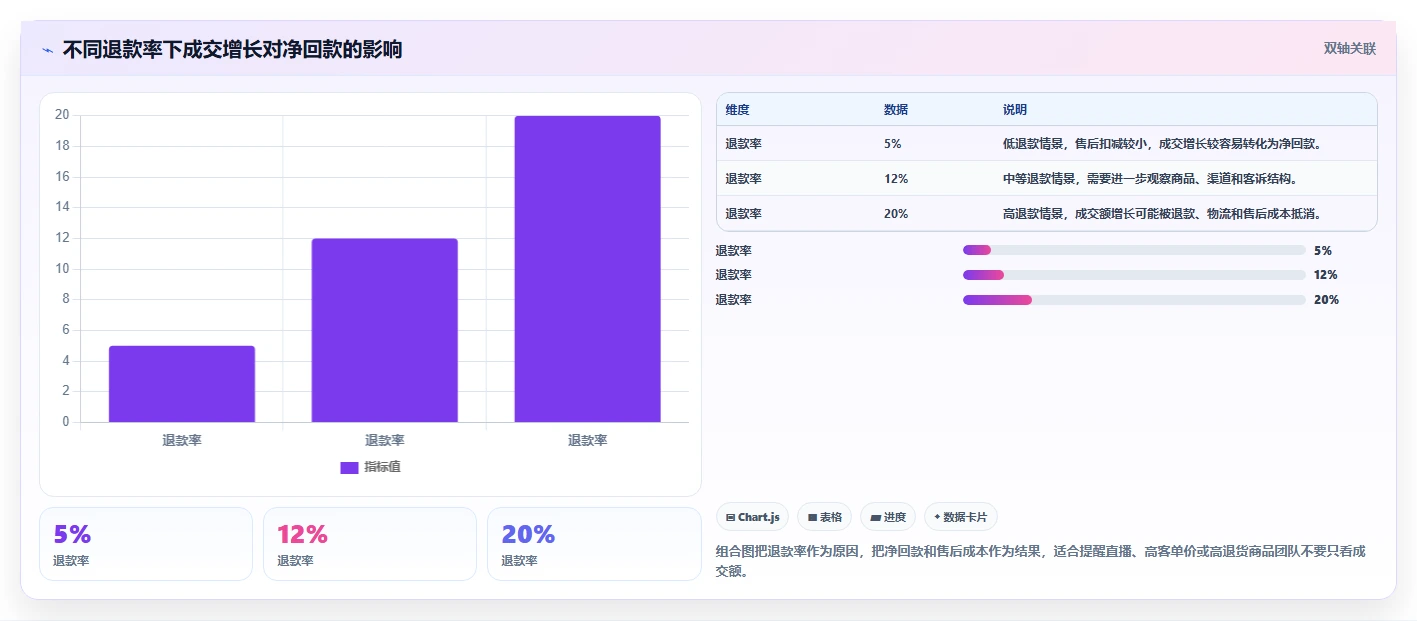Click the description starting 低退款情景
This screenshot has height=621, width=1417.
1163,144
